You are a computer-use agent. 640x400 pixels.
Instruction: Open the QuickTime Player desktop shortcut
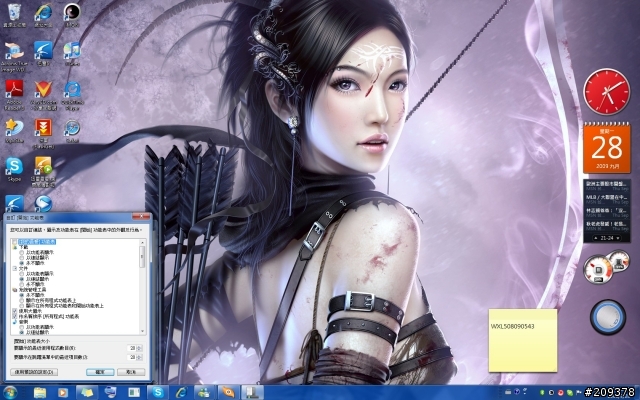(x=72, y=95)
